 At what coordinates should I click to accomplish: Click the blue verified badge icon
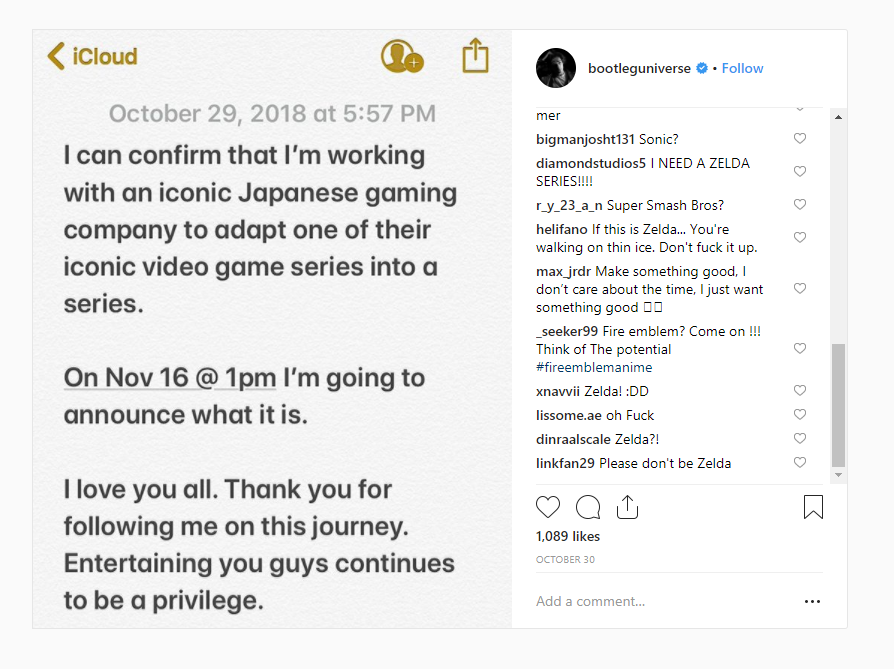click(x=702, y=68)
